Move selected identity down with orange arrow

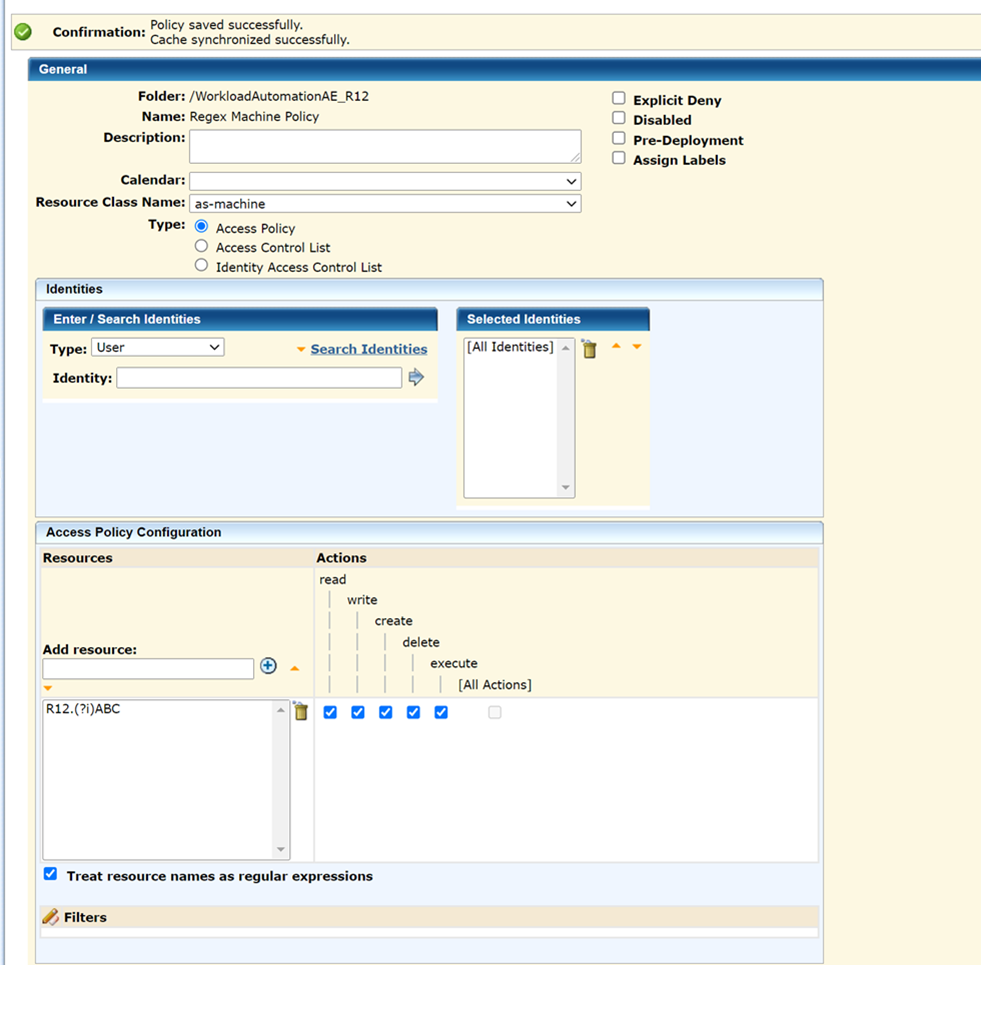pyautogui.click(x=637, y=347)
